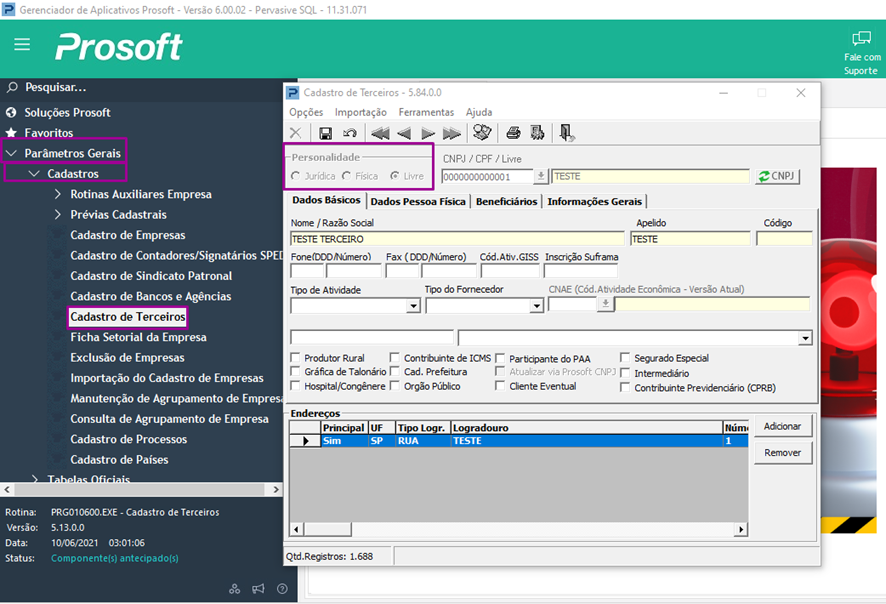Click the Undo arrow toolbar icon

(x=350, y=133)
